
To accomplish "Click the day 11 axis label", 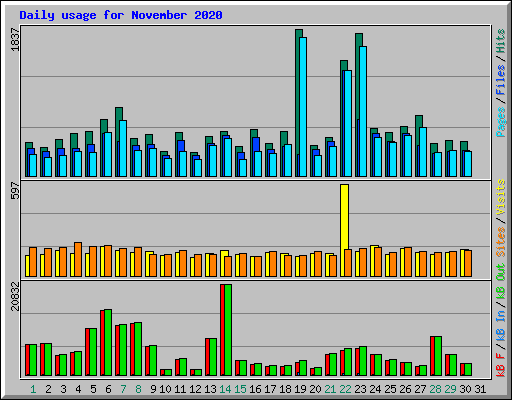I will coord(180,389).
